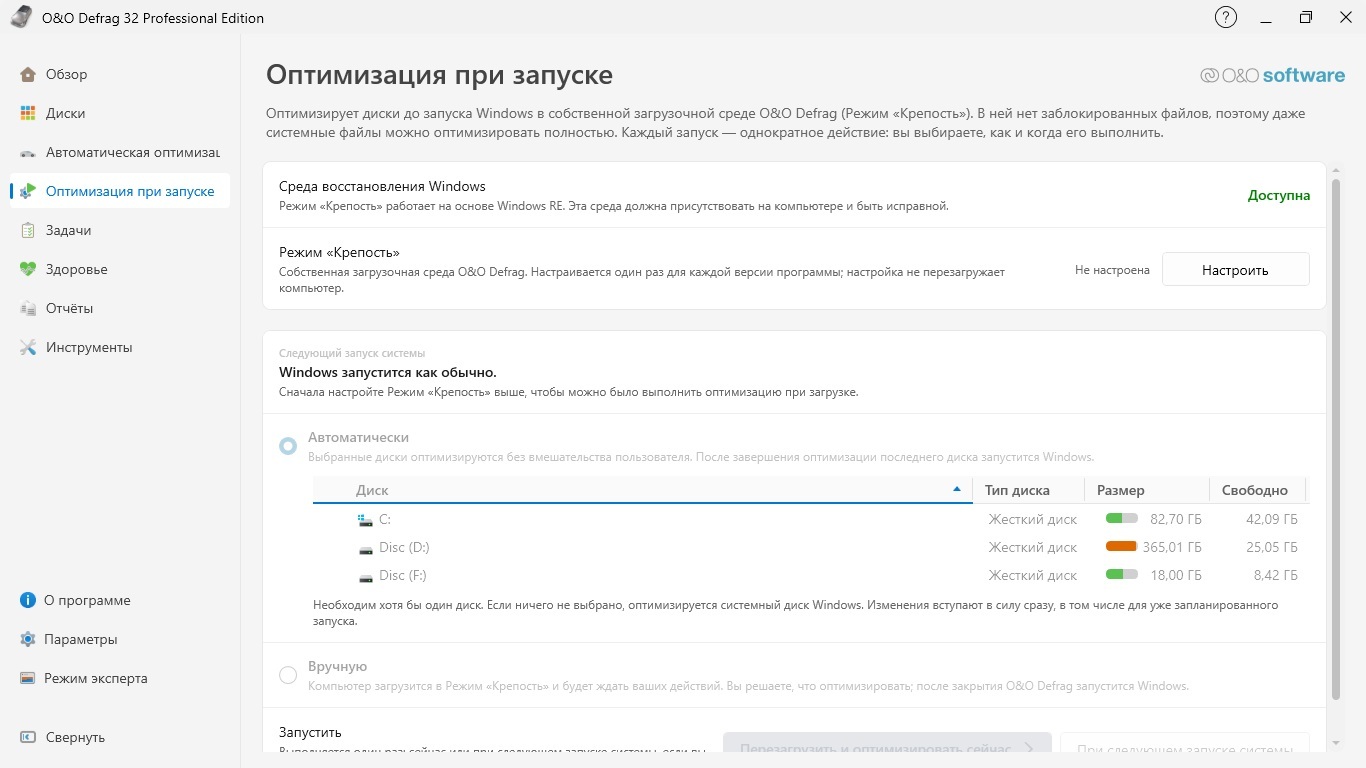Viewport: 1366px width, 768px height.
Task: Go to the Диски section
Action: [x=120, y=113]
